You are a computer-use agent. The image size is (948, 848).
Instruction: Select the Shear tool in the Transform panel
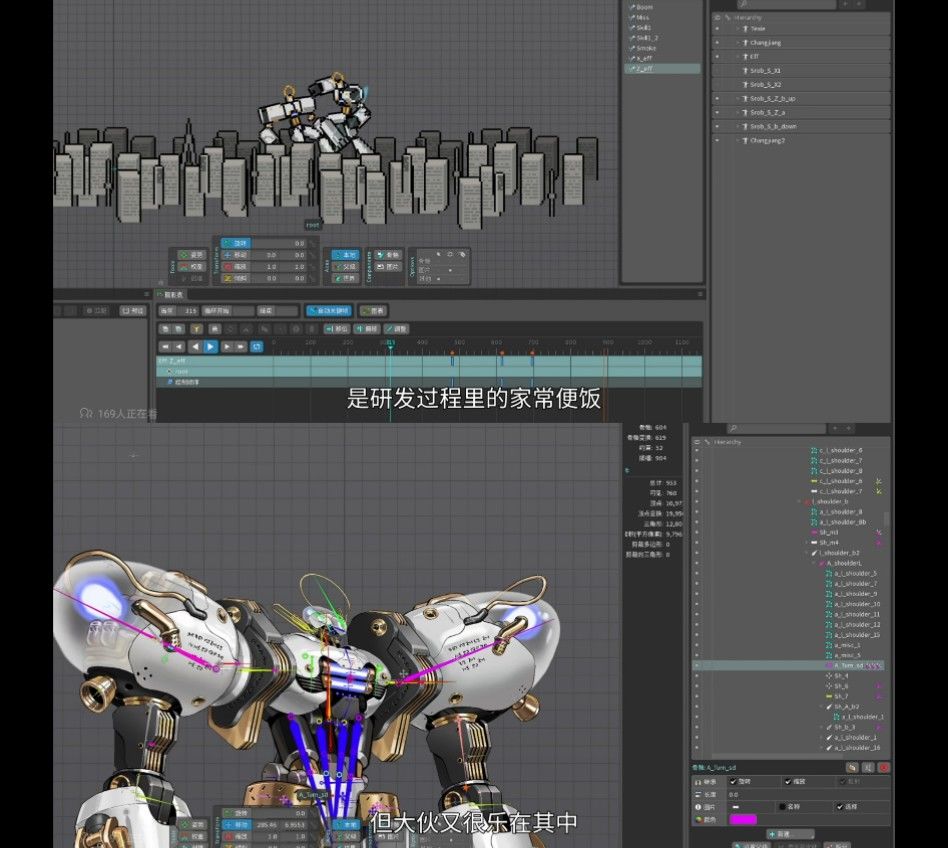pos(235,278)
